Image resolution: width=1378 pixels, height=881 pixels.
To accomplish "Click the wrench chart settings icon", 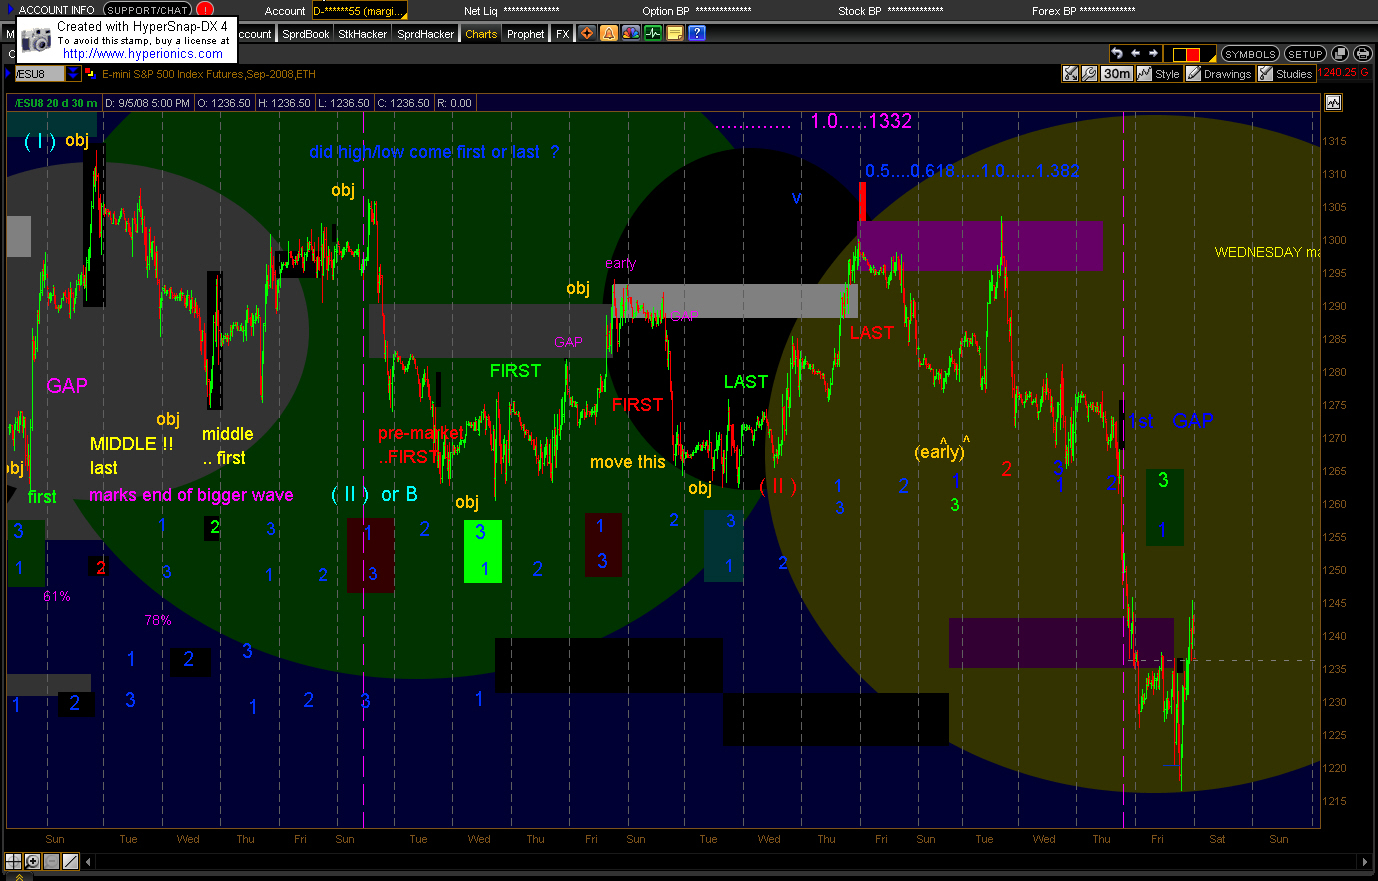I will click(1090, 73).
